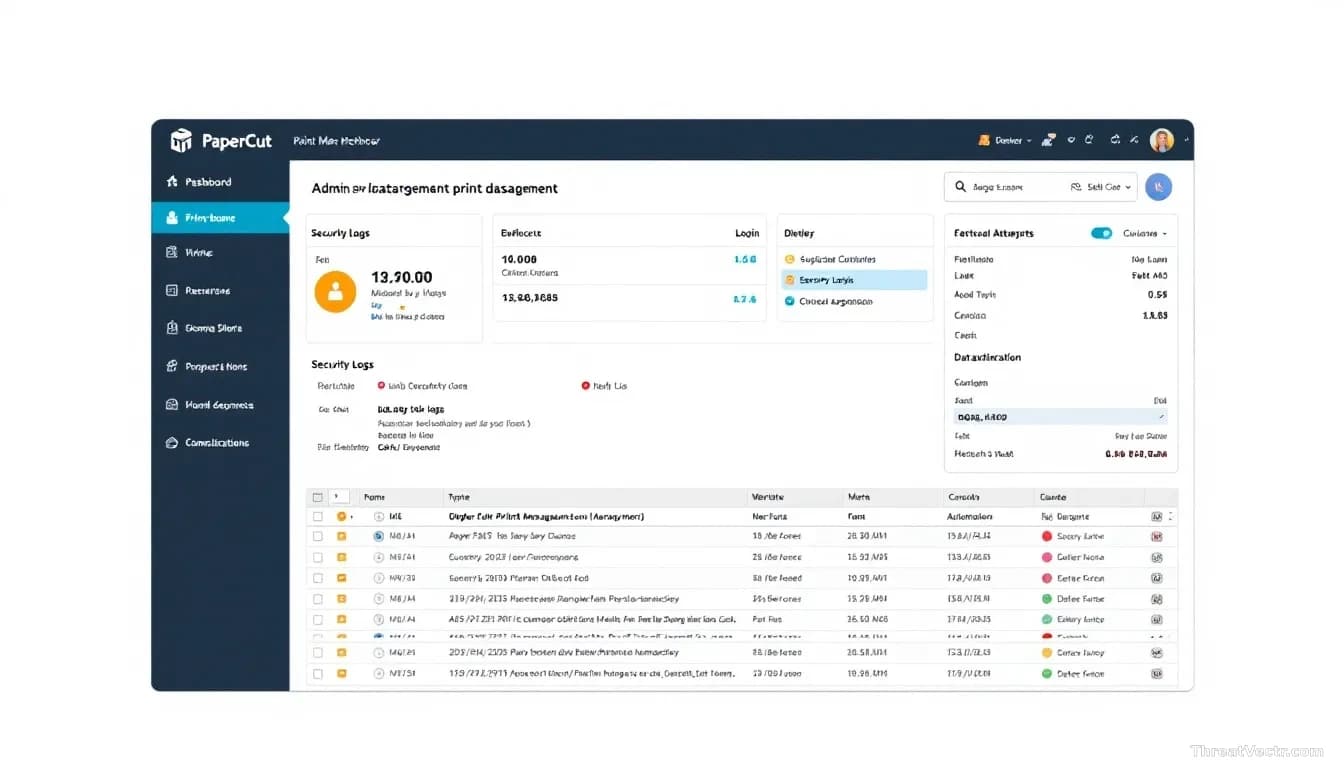Image resolution: width=1344 pixels, height=768 pixels.
Task: Click the blue 1.5.8 value under Login
Action: pyautogui.click(x=744, y=259)
